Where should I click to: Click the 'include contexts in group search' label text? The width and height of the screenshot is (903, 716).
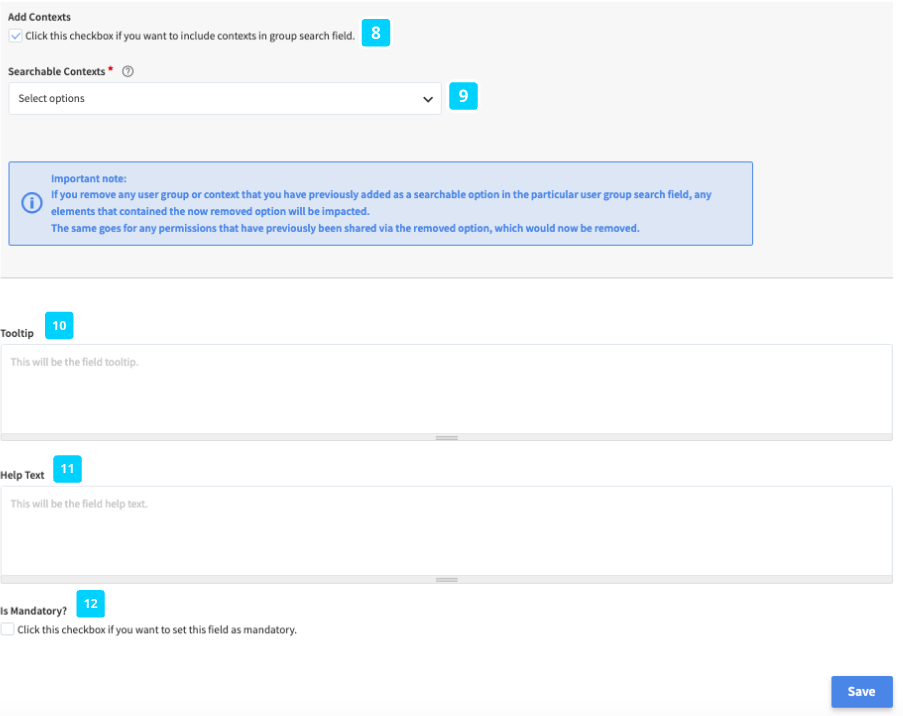point(189,36)
